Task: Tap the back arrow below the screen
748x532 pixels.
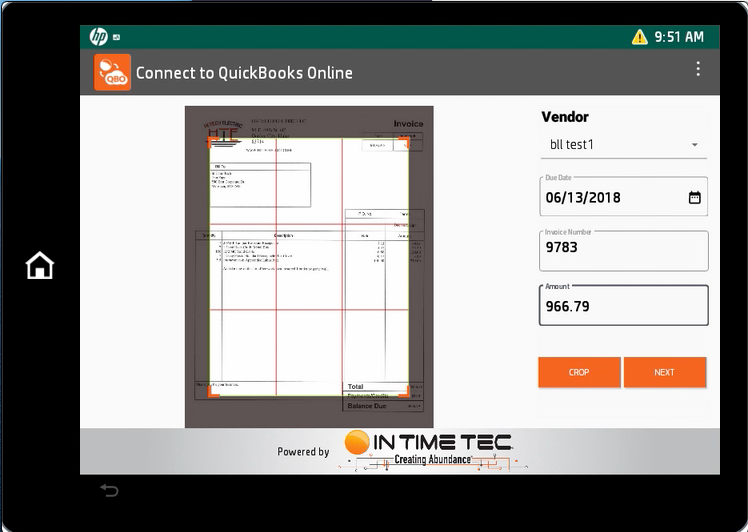Action: [x=109, y=490]
